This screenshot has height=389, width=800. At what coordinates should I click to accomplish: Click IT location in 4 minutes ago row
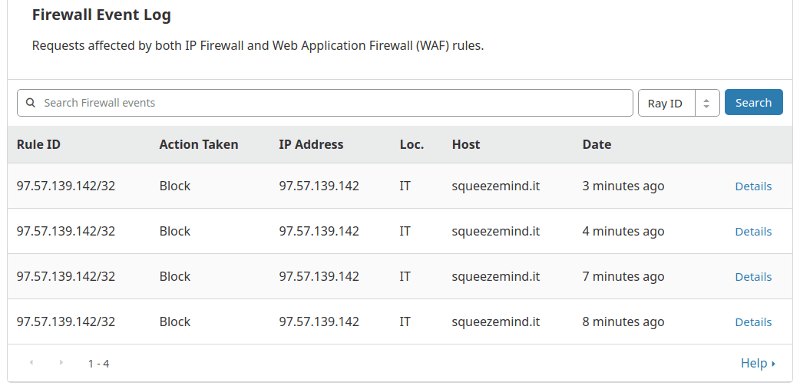[x=405, y=231]
